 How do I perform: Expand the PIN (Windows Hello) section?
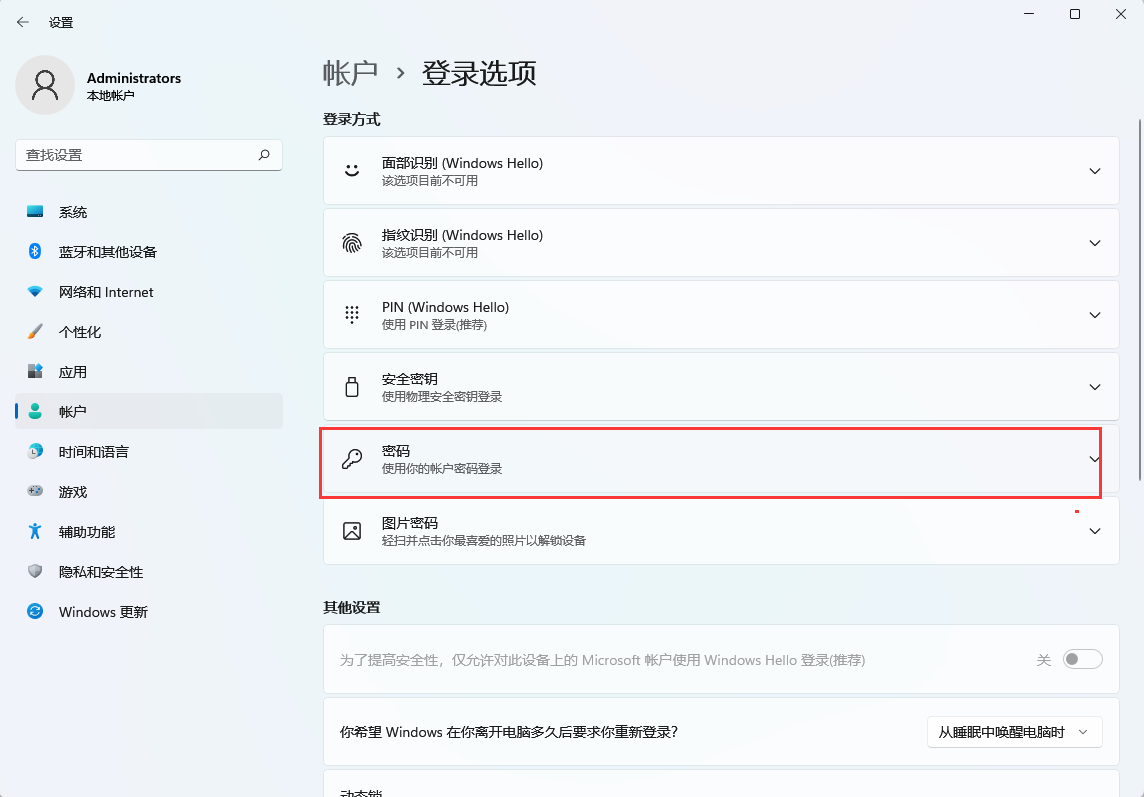1094,314
